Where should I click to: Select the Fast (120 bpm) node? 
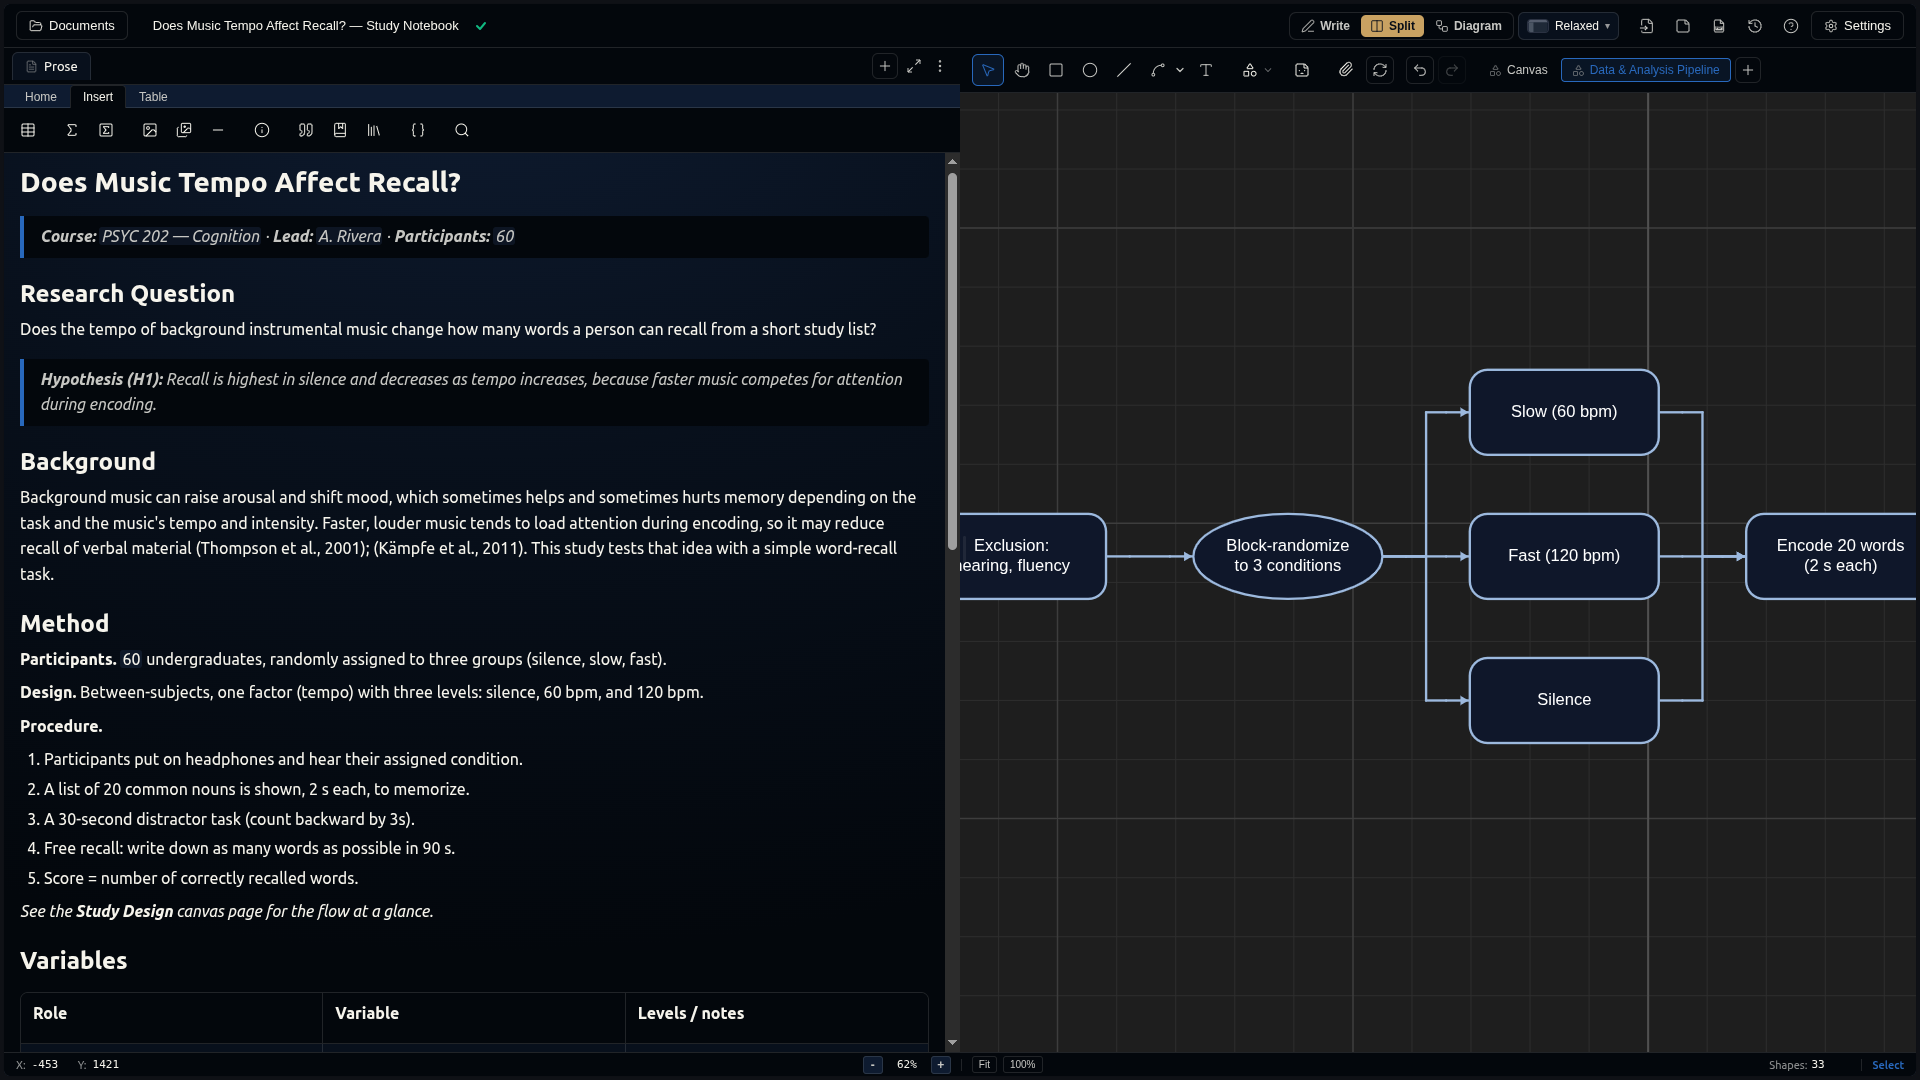1564,556
